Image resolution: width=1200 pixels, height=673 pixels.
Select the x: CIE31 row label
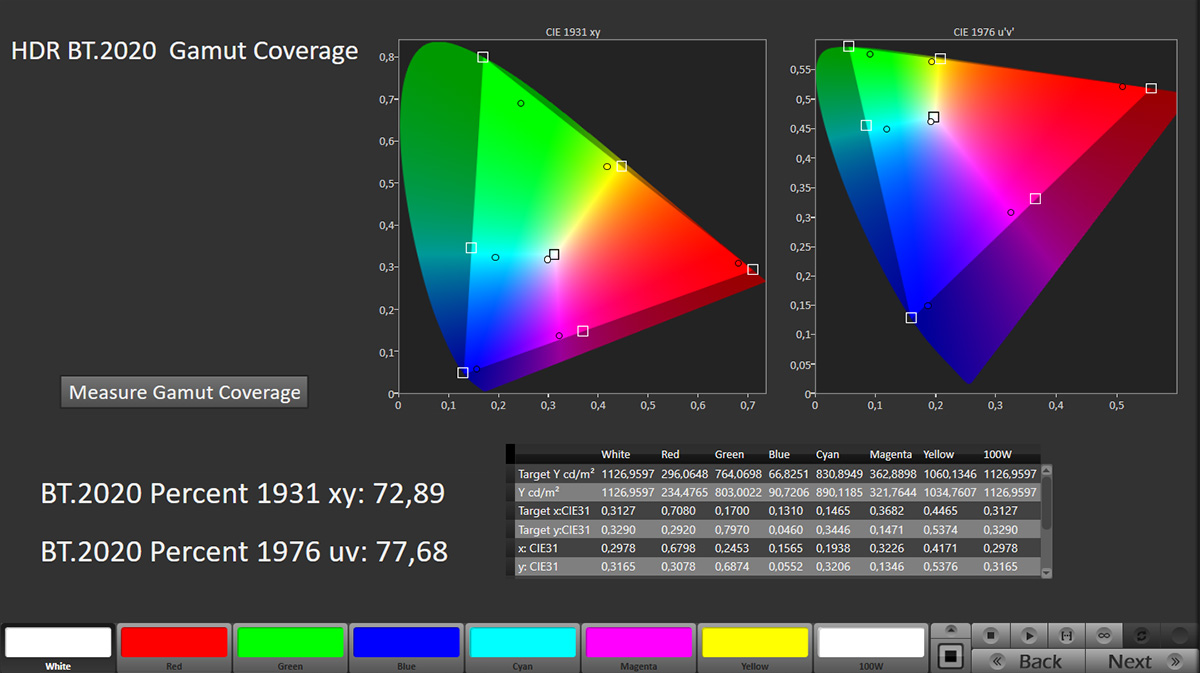[x=539, y=549]
